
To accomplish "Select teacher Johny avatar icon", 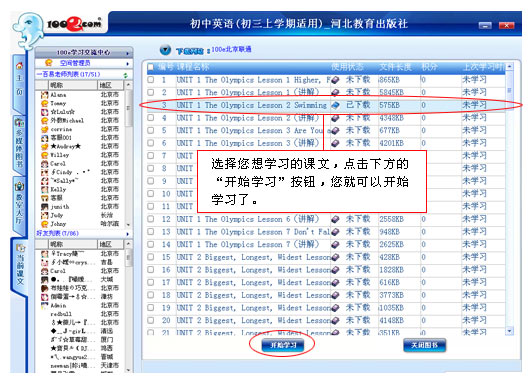I will (x=44, y=224).
